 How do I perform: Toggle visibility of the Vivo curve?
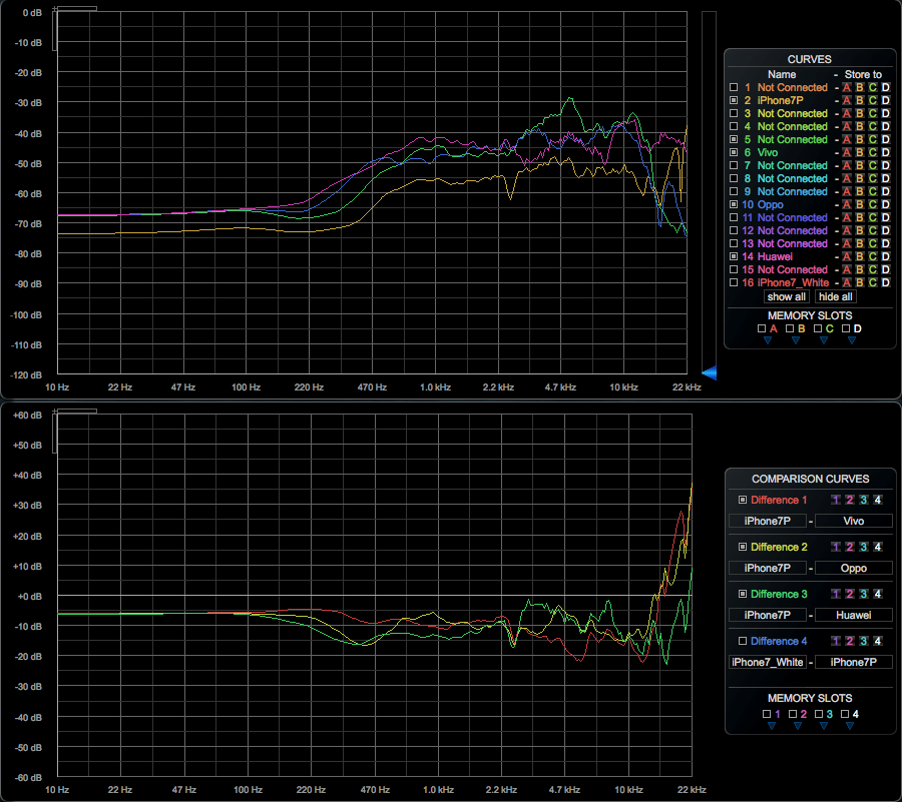point(735,152)
